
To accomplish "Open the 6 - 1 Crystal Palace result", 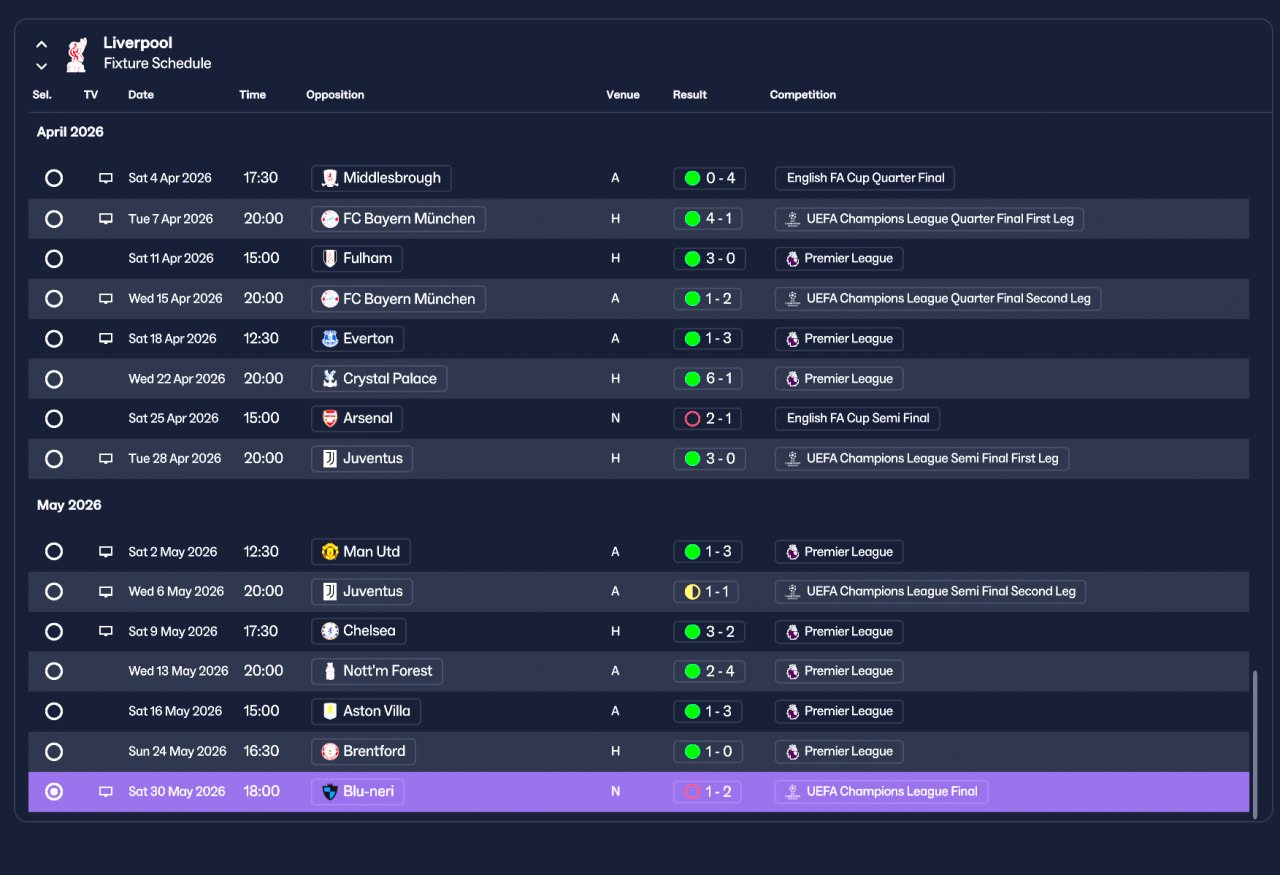I will pos(709,379).
